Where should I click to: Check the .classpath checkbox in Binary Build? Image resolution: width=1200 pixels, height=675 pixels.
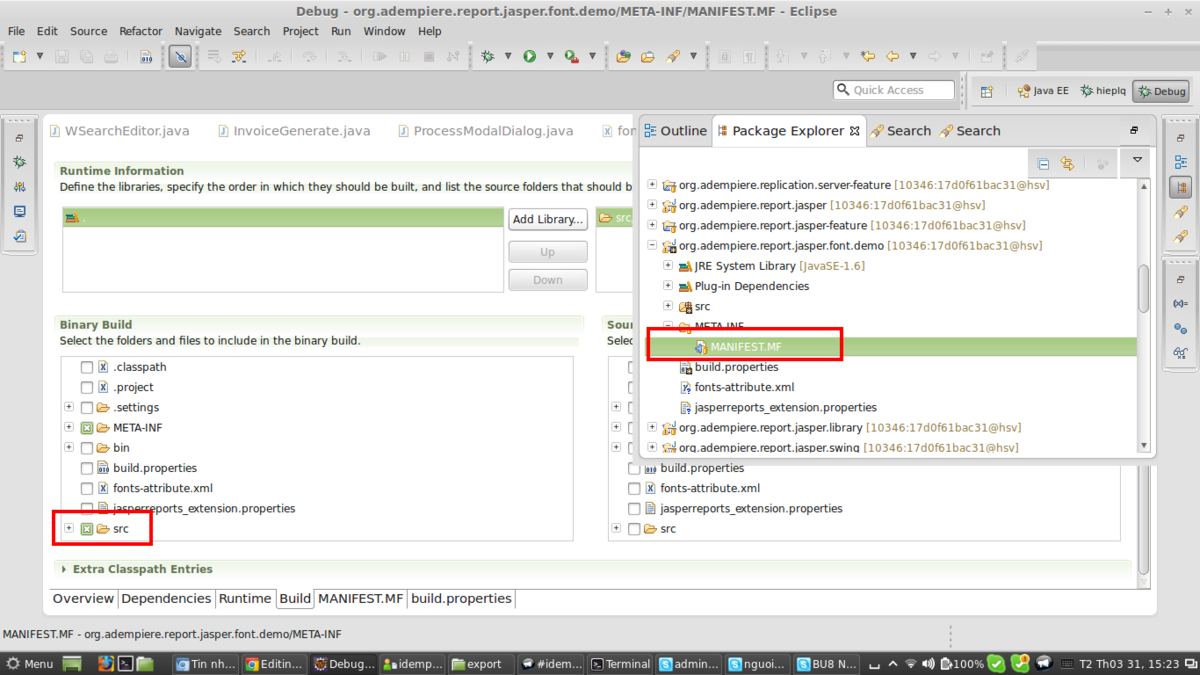(x=87, y=367)
